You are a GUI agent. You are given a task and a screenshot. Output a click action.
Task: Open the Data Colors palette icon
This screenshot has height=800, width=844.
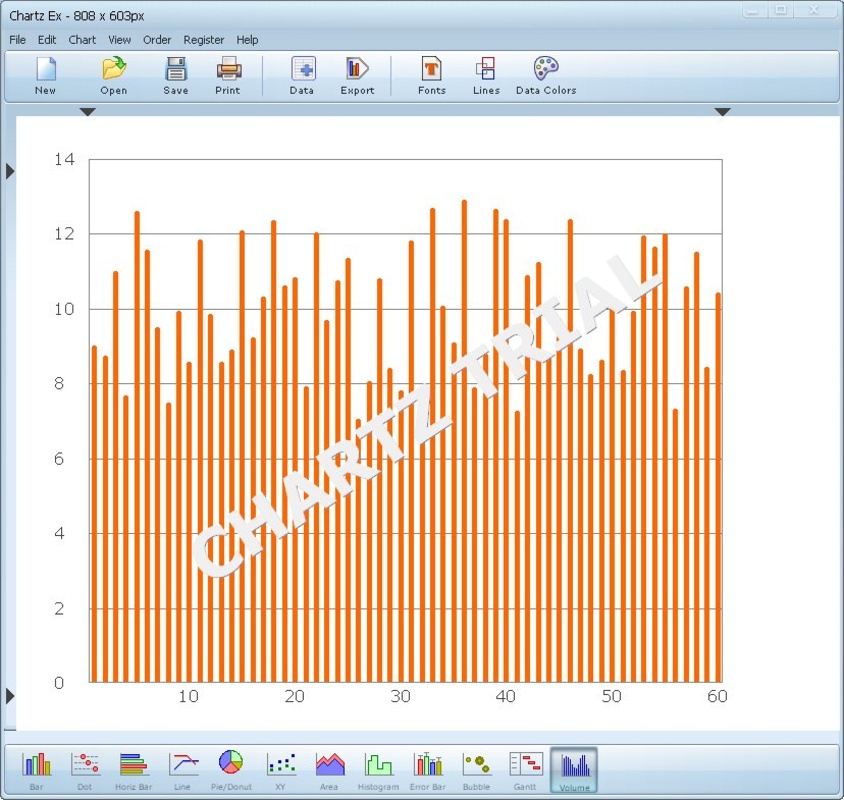(x=546, y=75)
